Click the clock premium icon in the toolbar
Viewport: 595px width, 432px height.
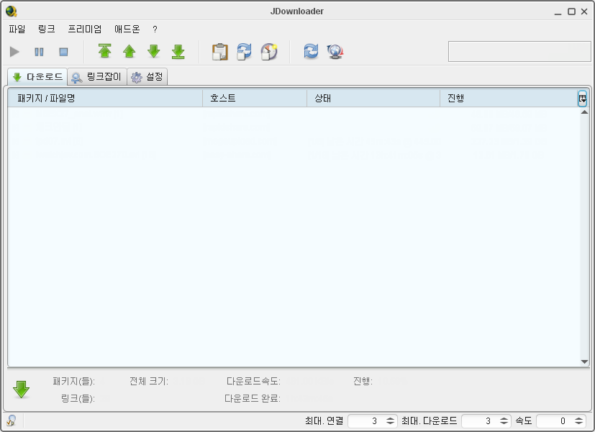[269, 52]
